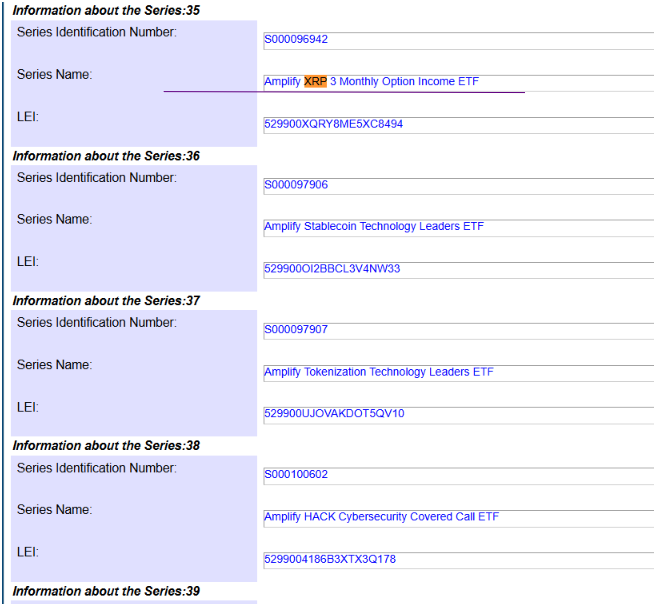The image size is (656, 606).
Task: Click the LEI label under Series:37
Action: (28, 407)
